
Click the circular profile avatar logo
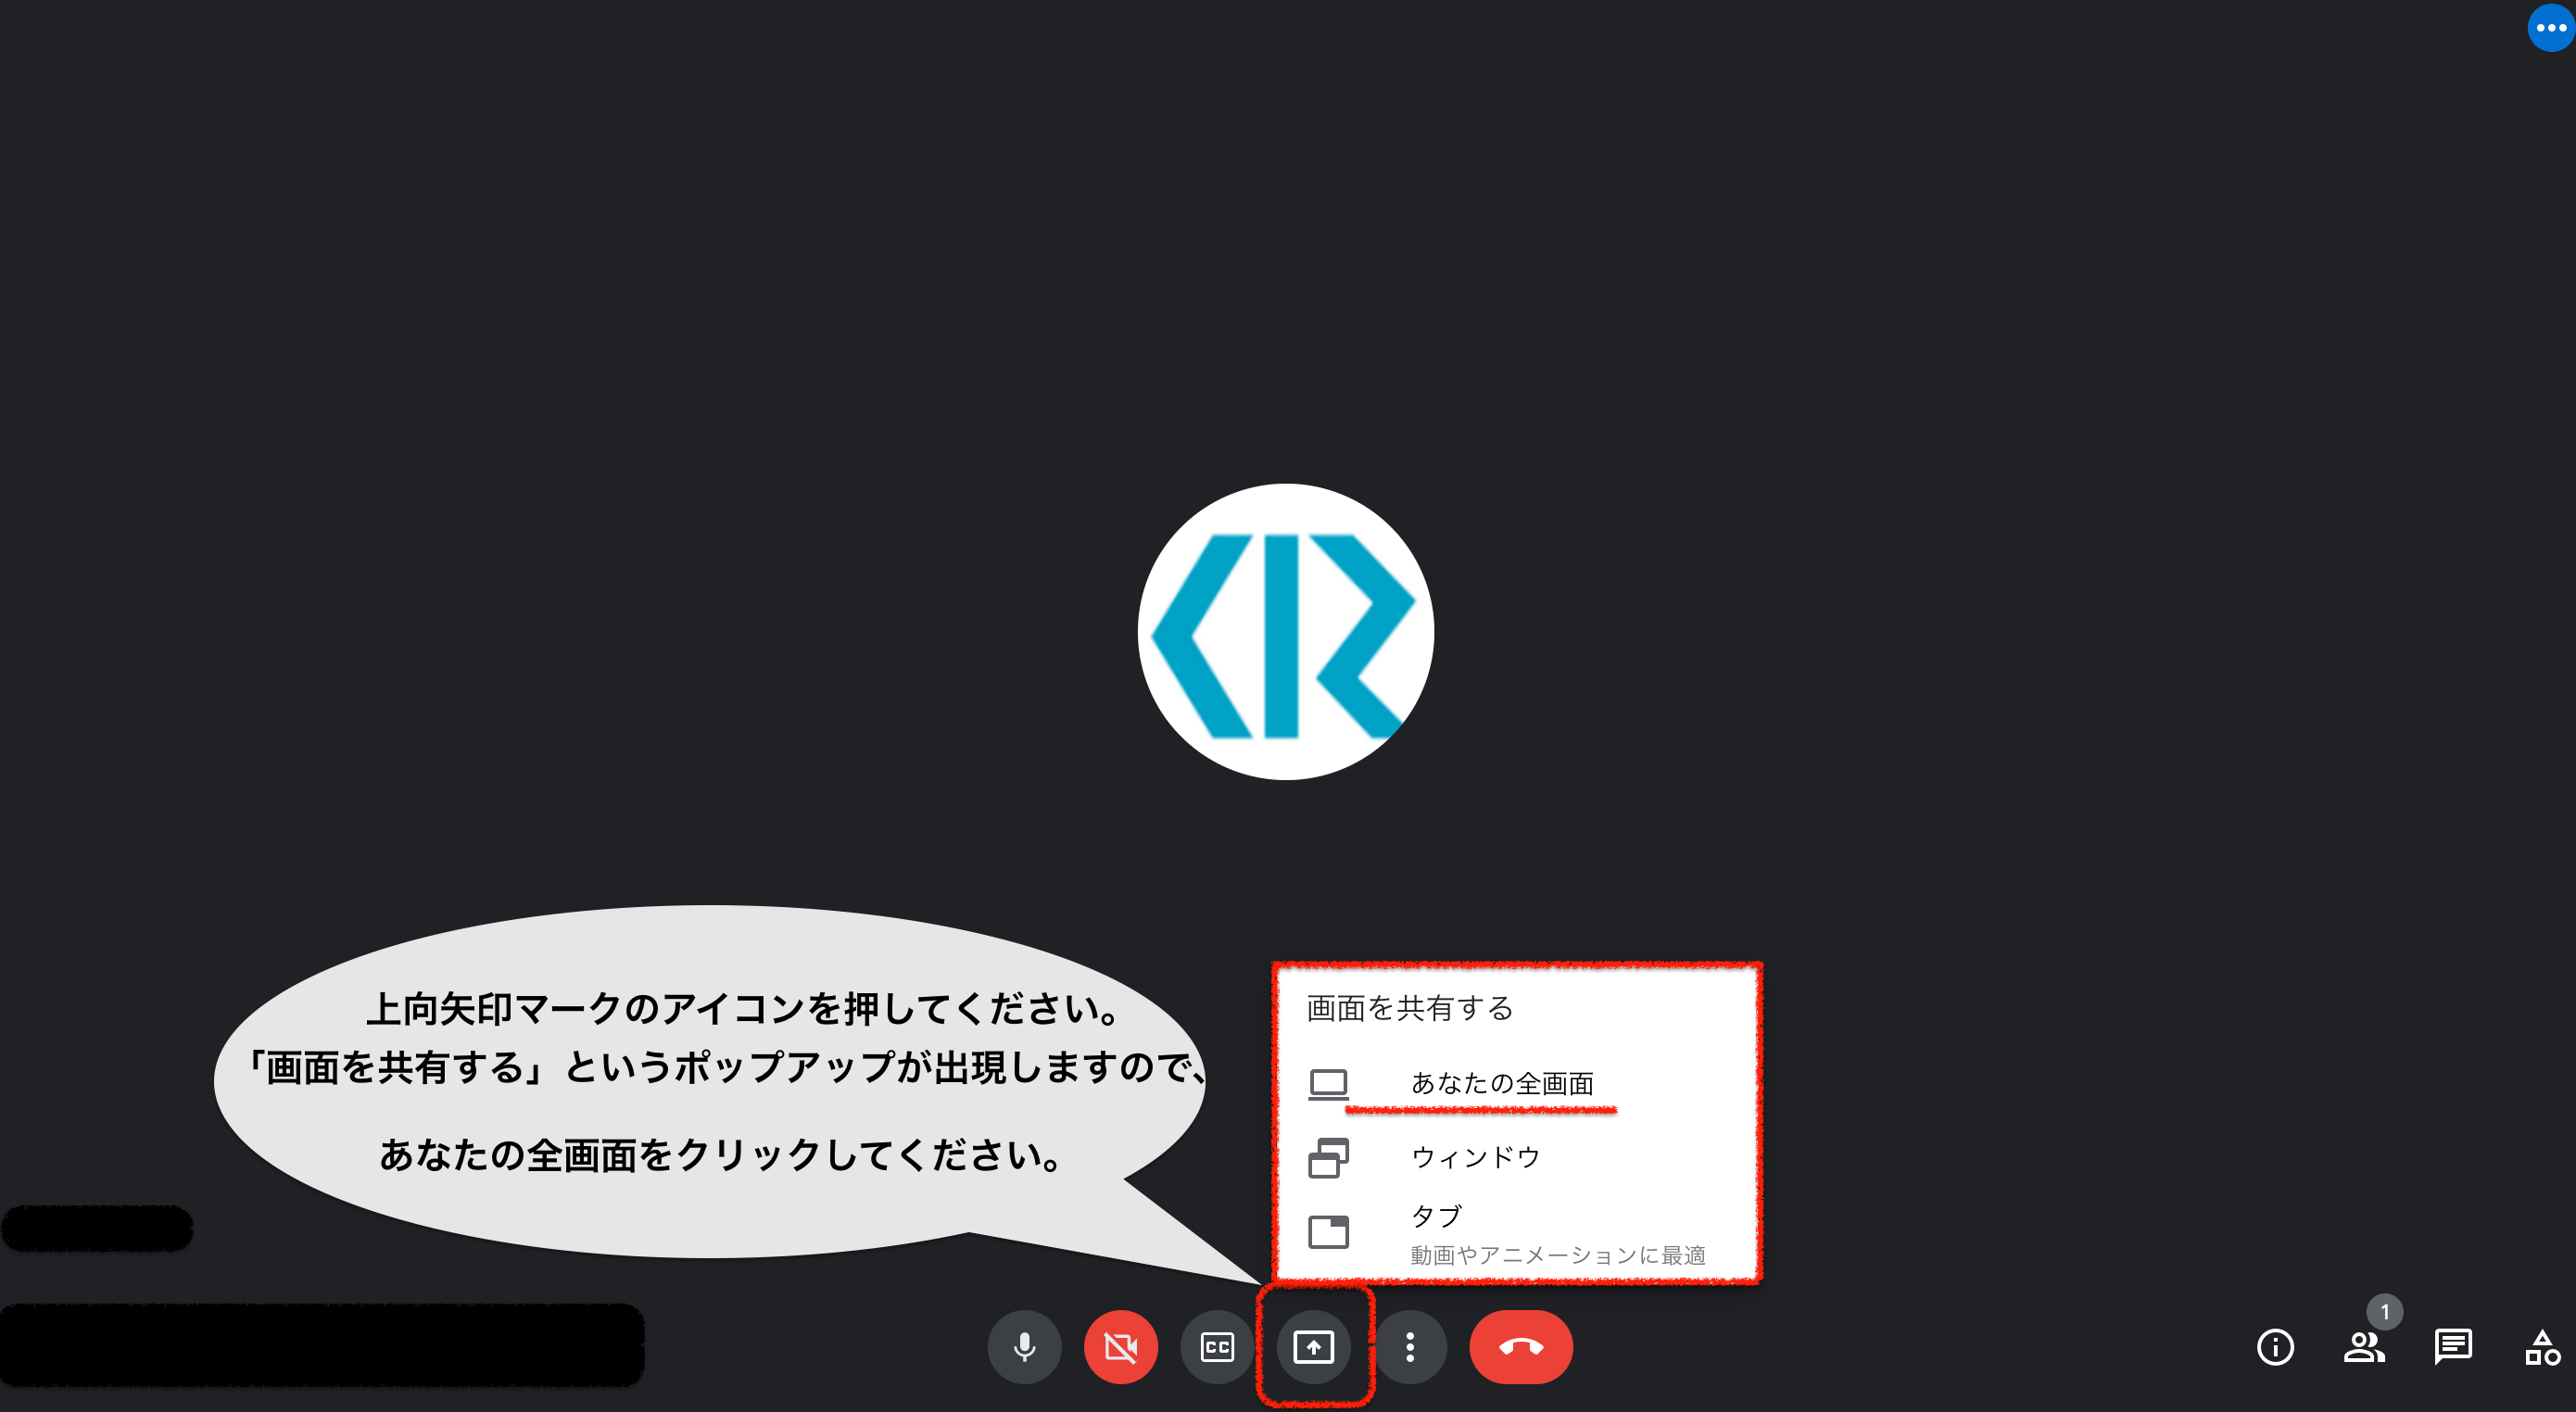[1285, 632]
